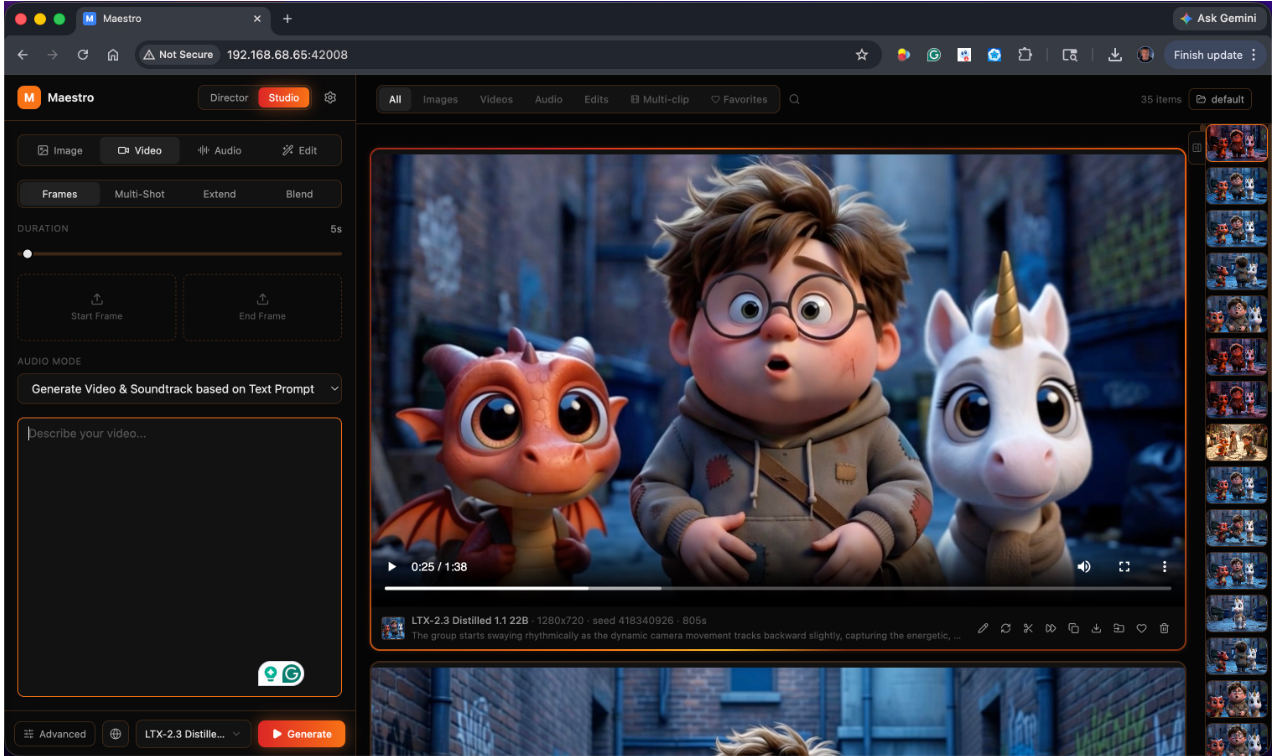The width and height of the screenshot is (1272, 756).
Task: Open Maestro settings gear icon
Action: tap(330, 98)
